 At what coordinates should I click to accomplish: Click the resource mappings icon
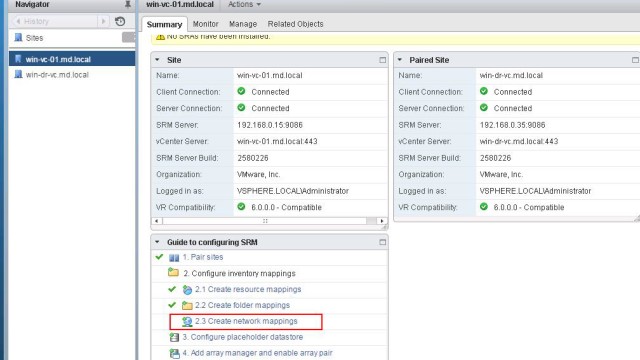[x=187, y=290]
